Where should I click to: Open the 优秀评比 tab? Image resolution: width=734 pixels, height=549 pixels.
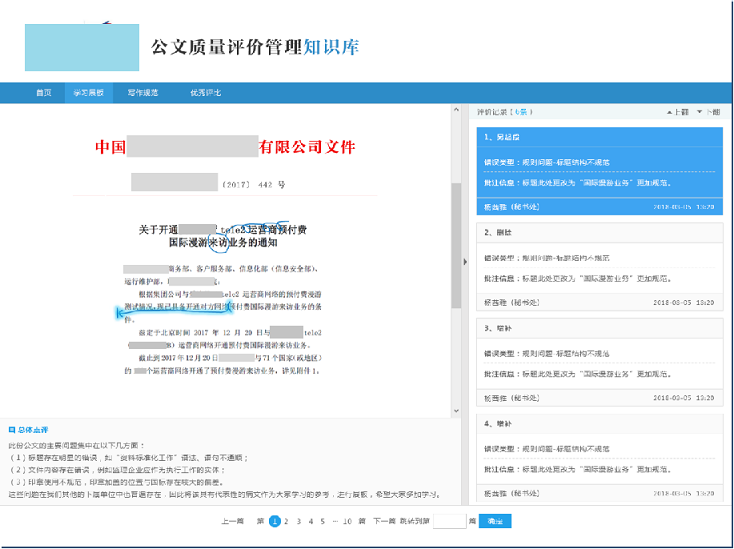tap(206, 92)
